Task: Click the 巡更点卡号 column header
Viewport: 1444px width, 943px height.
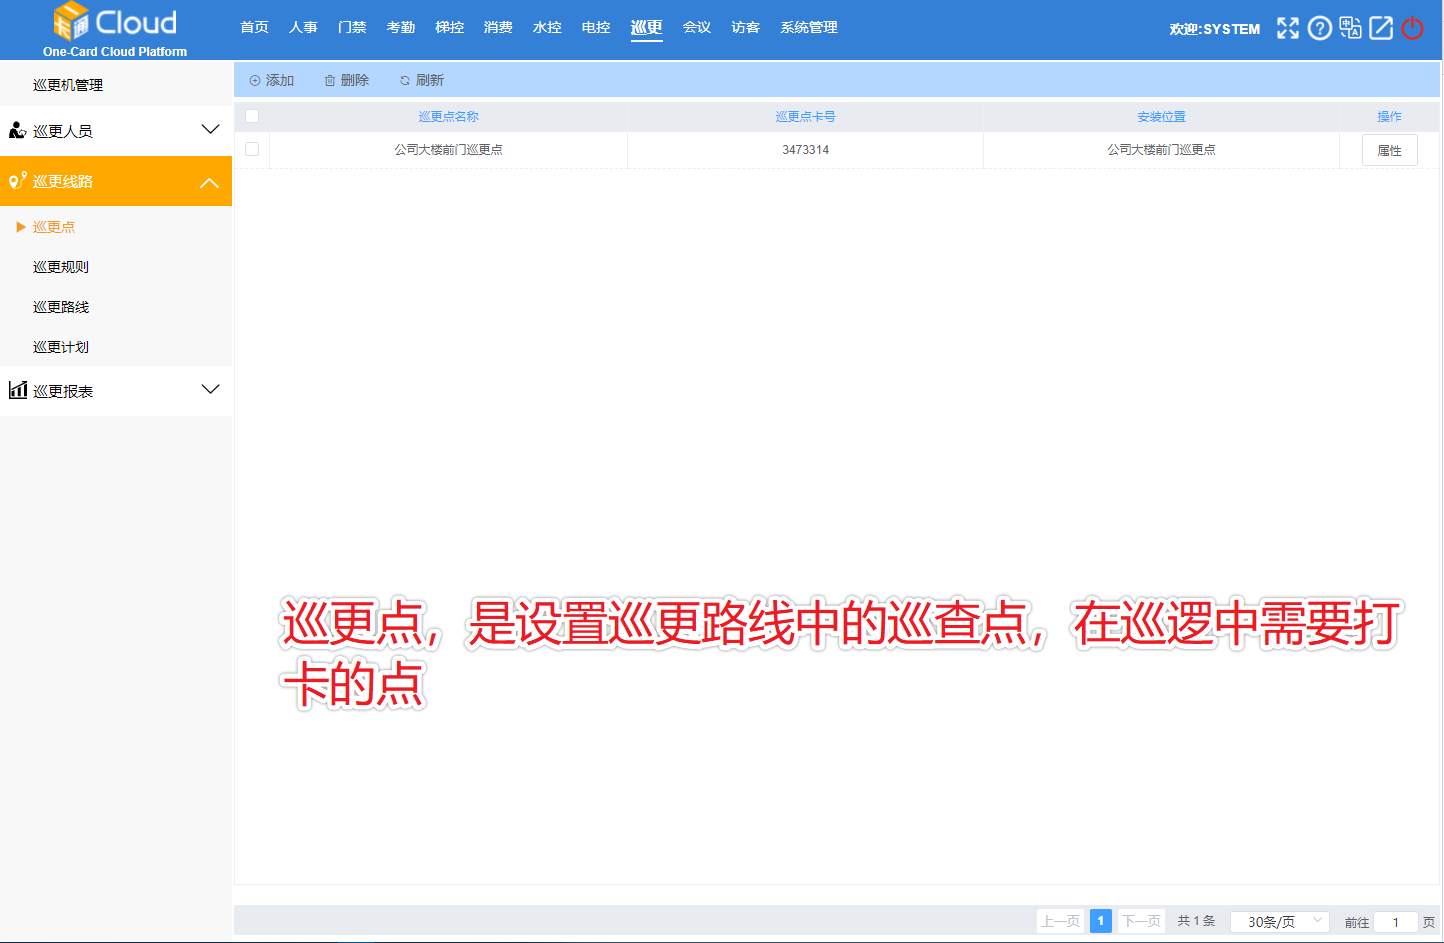Action: click(806, 117)
